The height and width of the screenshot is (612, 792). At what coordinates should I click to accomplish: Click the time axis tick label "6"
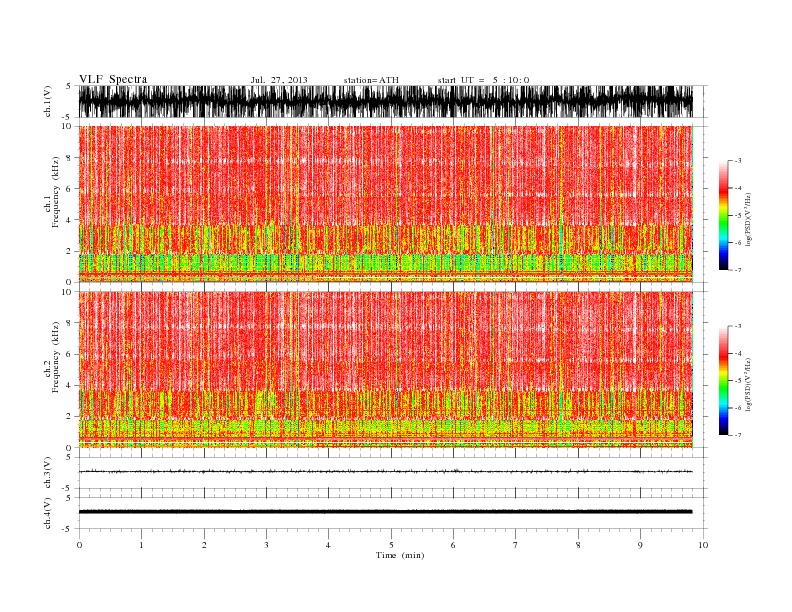453,545
